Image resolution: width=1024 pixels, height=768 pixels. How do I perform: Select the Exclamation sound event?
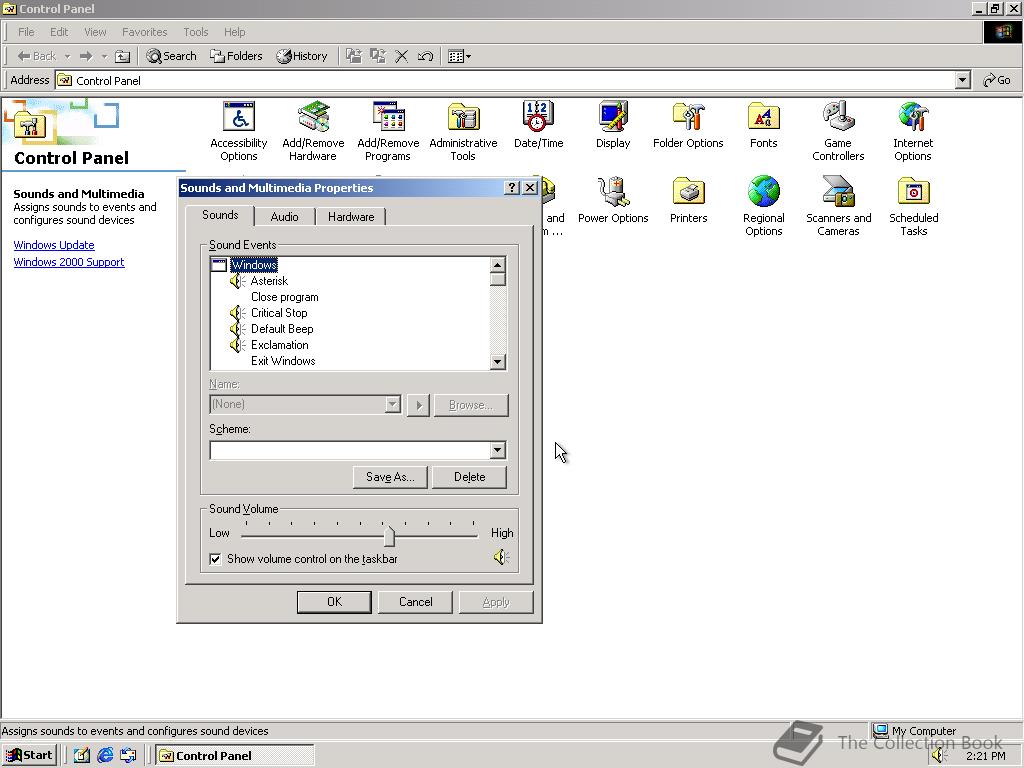click(x=280, y=345)
